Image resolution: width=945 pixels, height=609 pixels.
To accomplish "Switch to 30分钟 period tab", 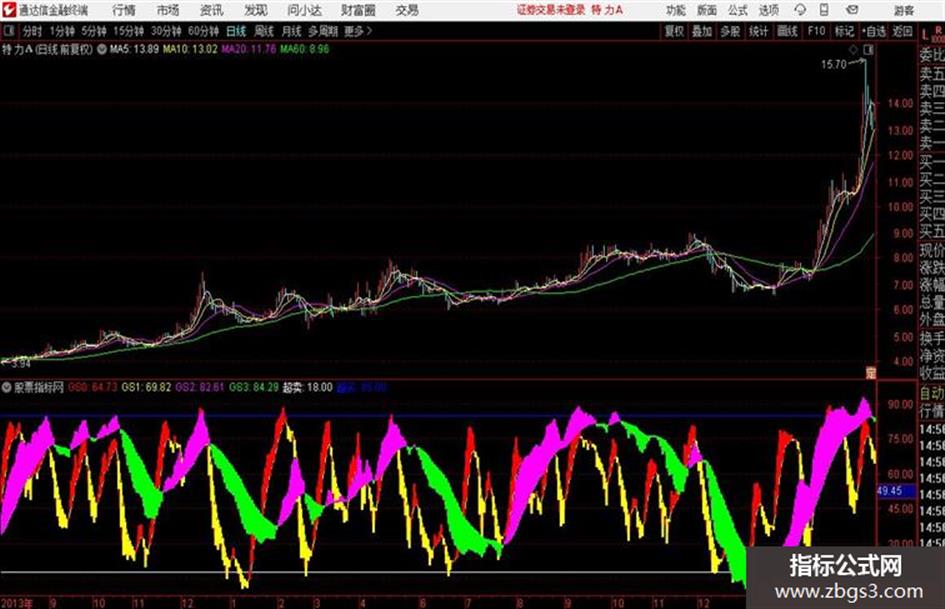I will pos(166,31).
